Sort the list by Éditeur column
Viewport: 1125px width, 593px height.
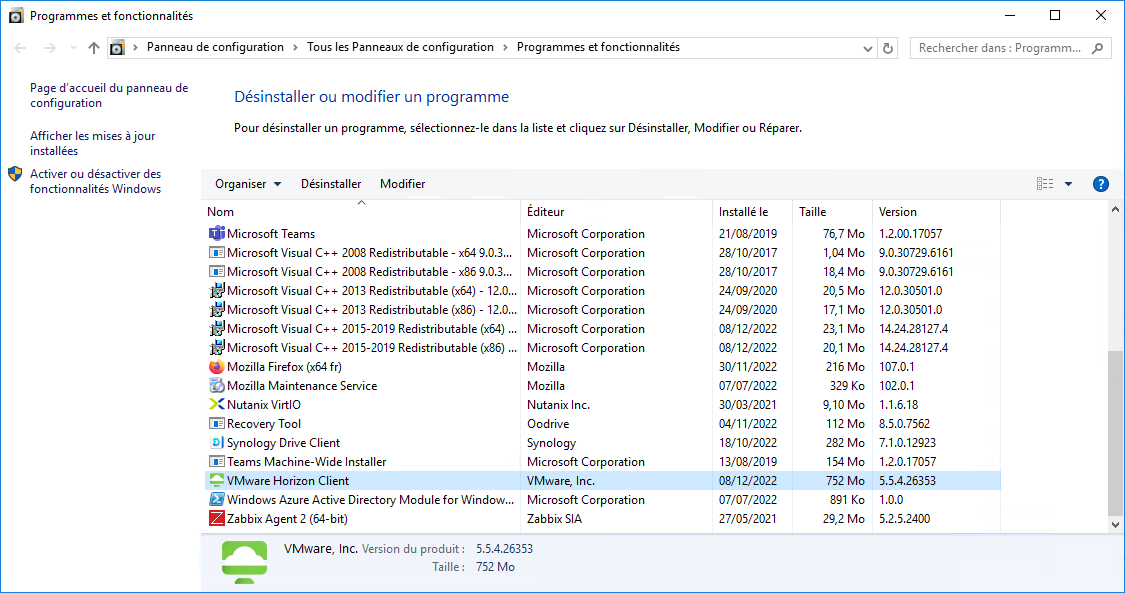point(616,212)
